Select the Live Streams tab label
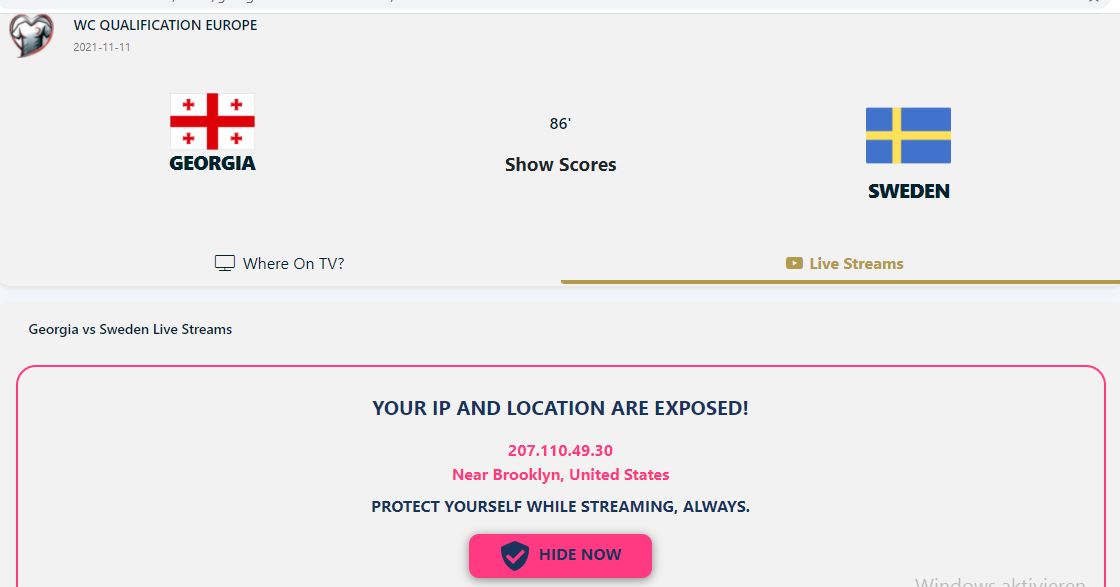This screenshot has width=1120, height=587. click(856, 264)
